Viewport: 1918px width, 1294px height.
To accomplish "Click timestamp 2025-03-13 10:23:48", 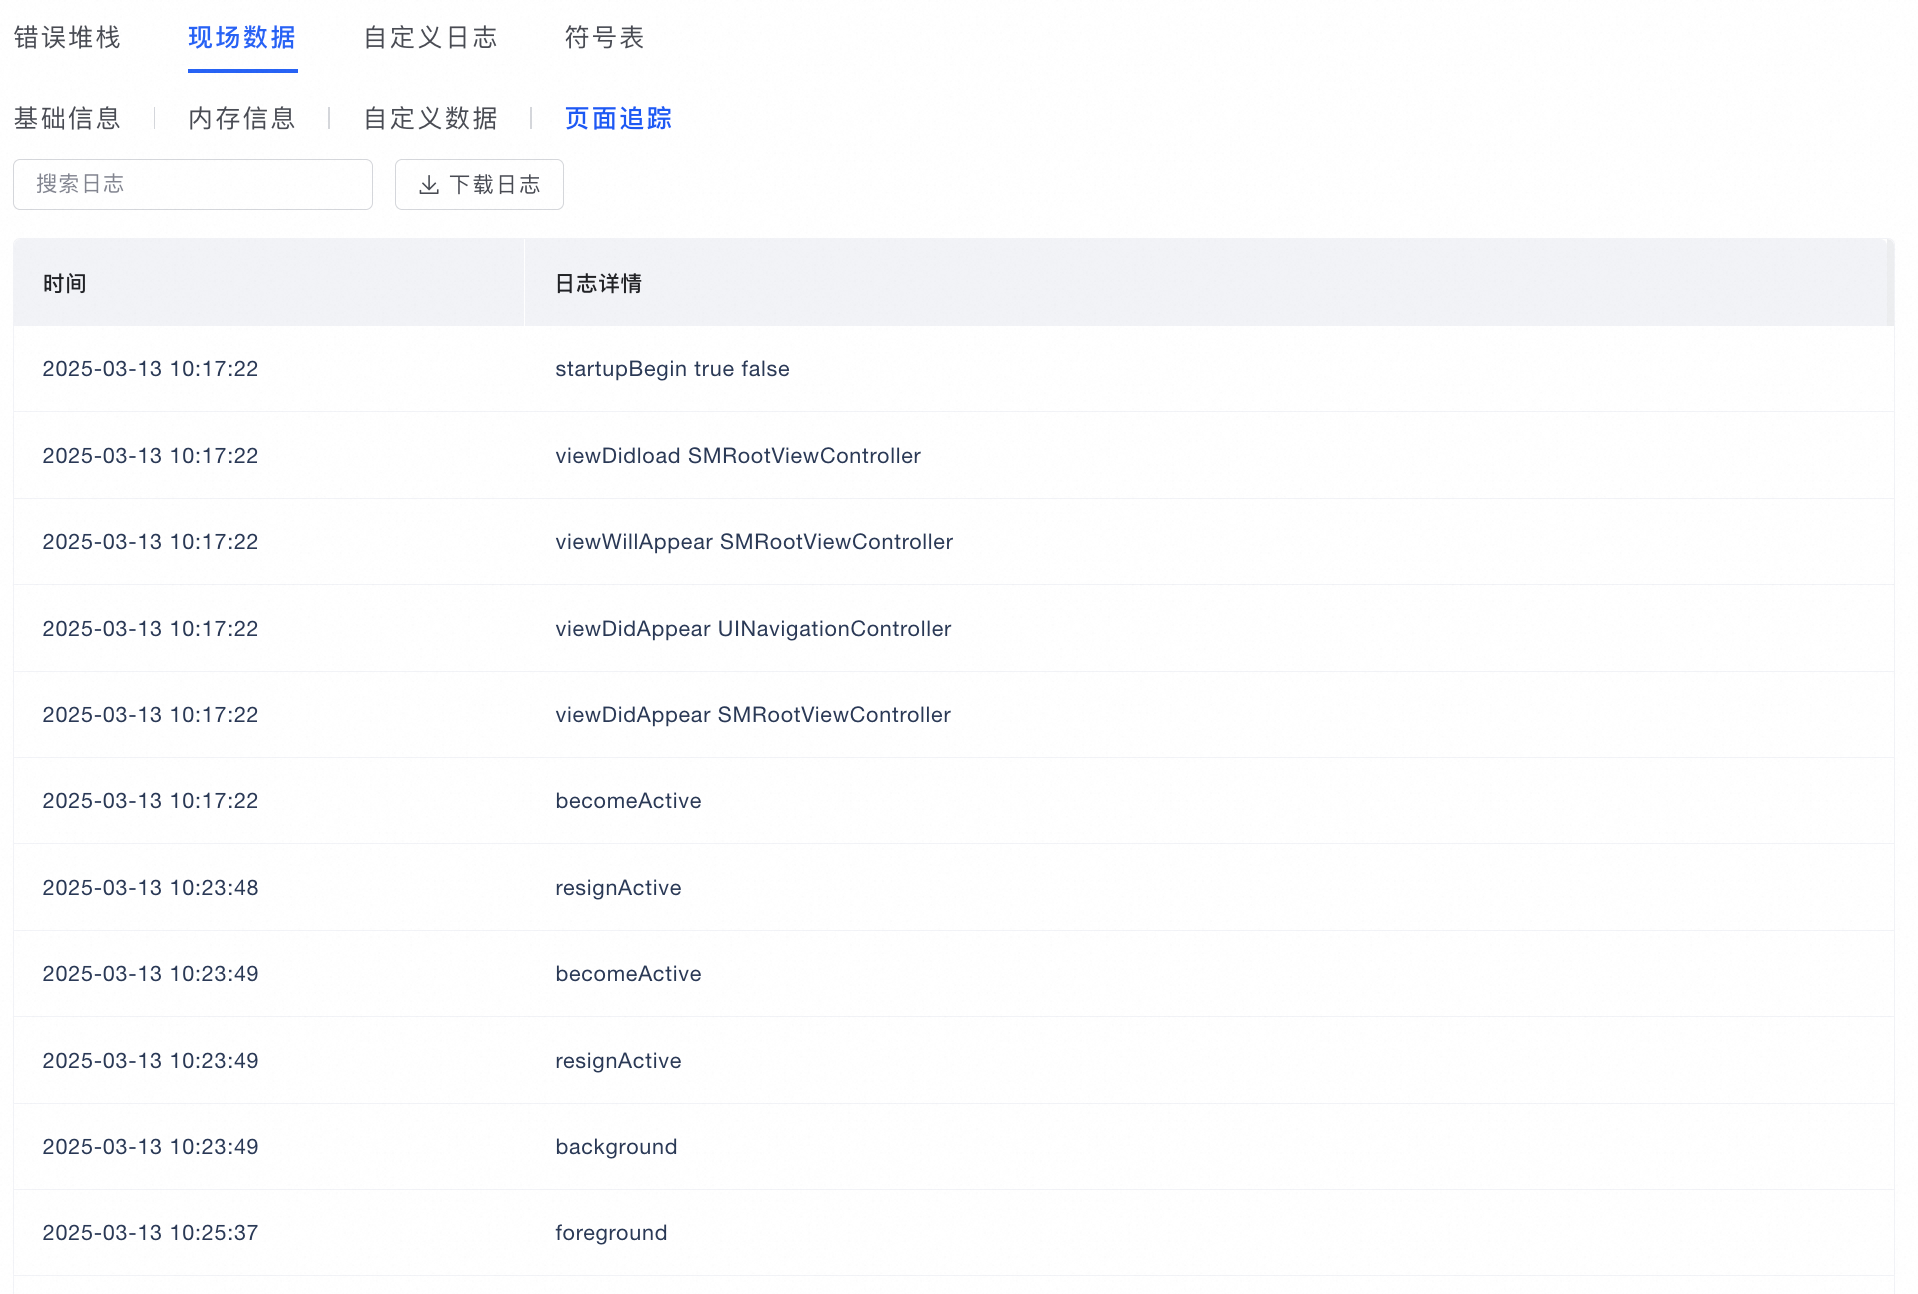I will (x=150, y=888).
